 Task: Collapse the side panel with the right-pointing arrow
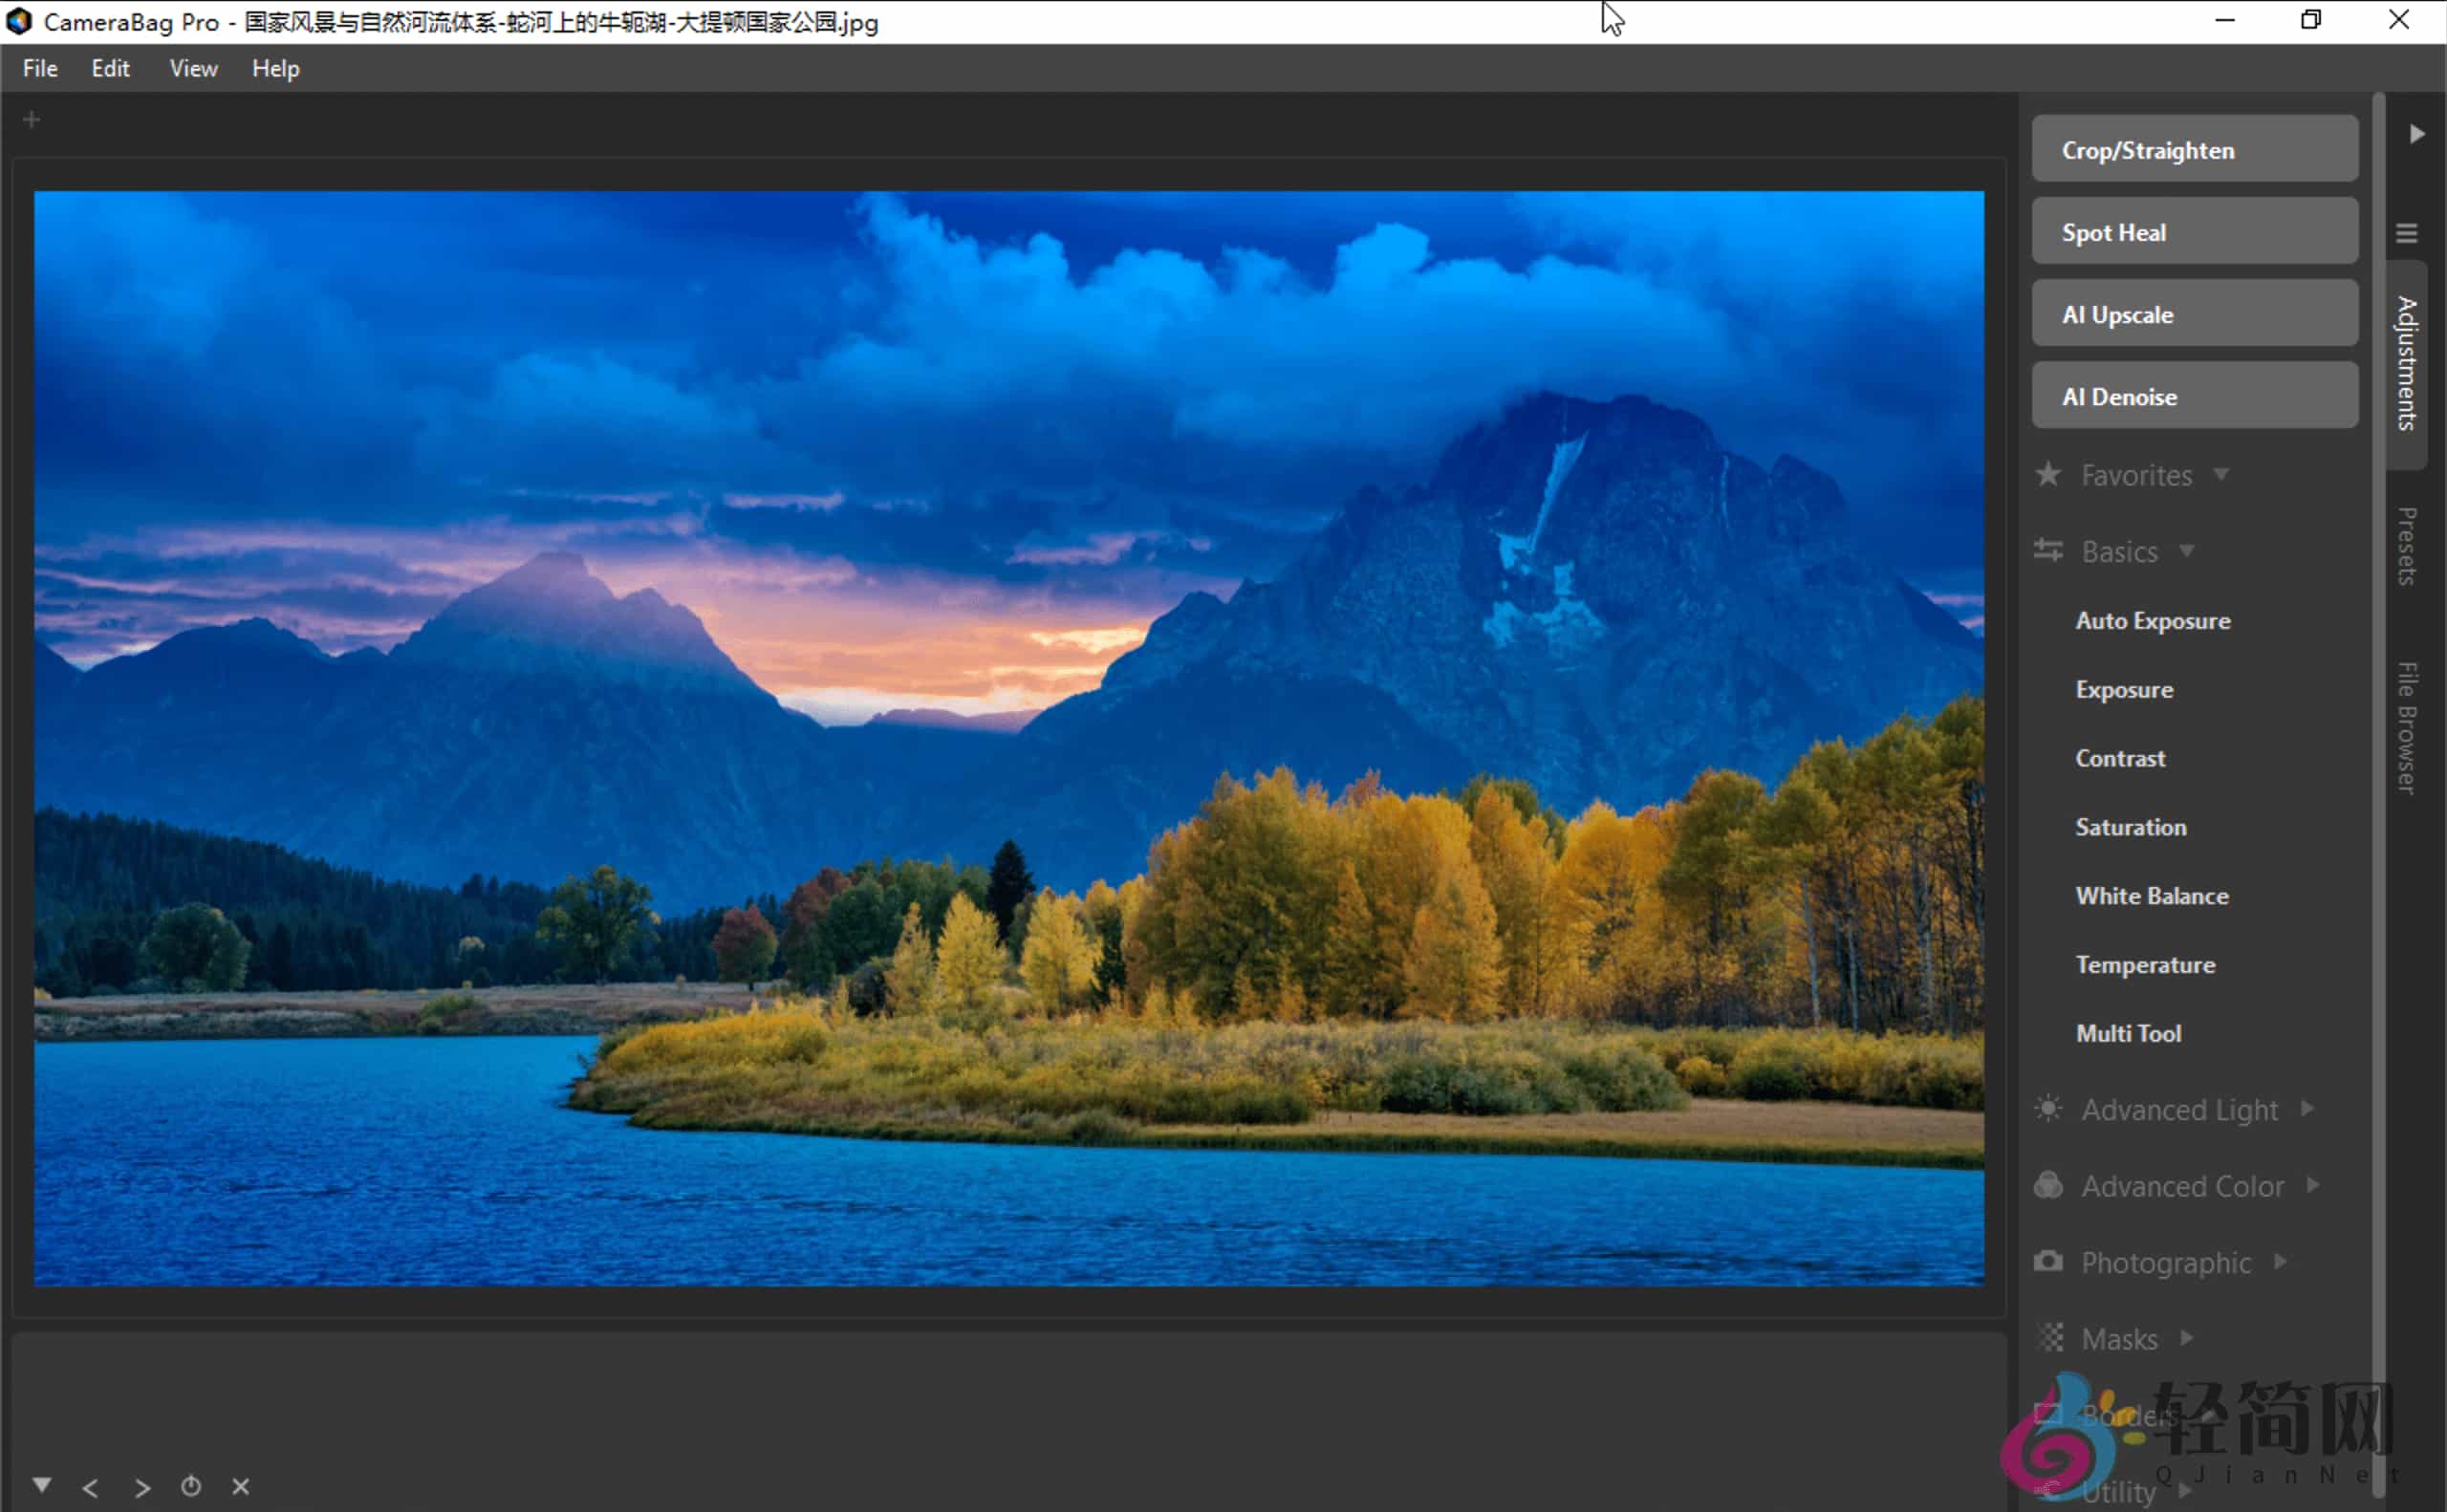2416,134
